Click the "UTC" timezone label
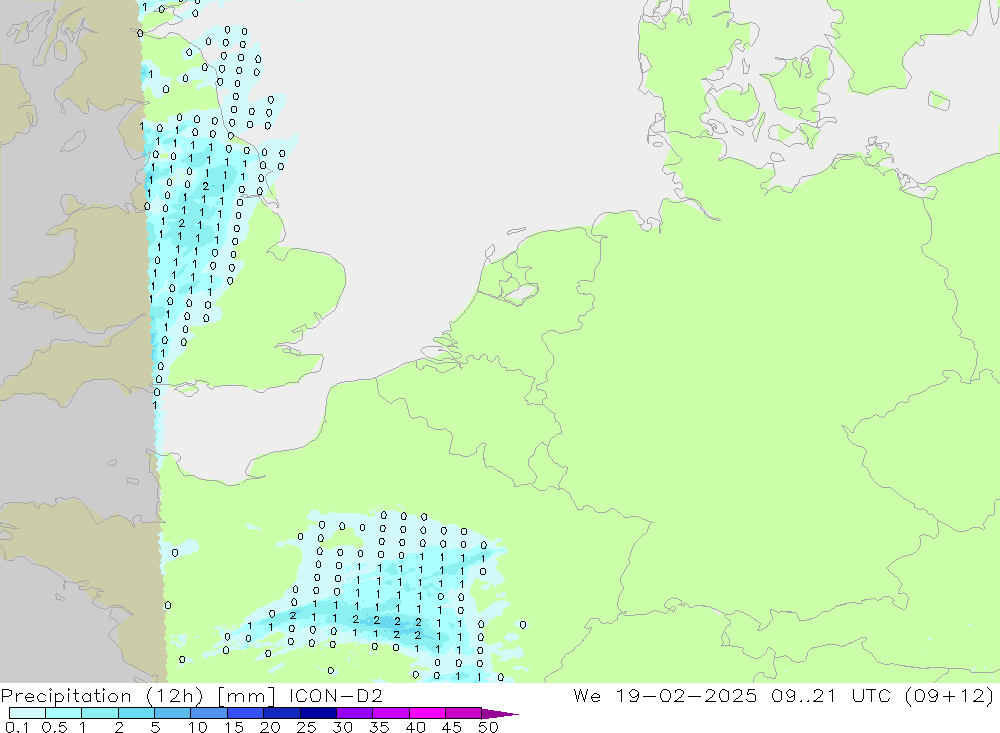Image resolution: width=1000 pixels, height=733 pixels. [871, 695]
